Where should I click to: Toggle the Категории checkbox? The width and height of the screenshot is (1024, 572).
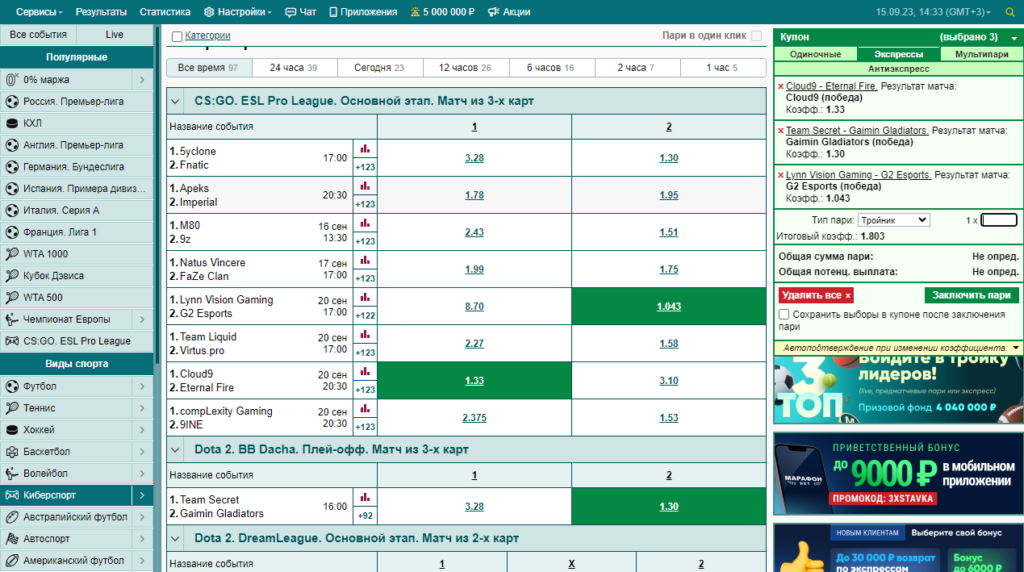[x=177, y=37]
